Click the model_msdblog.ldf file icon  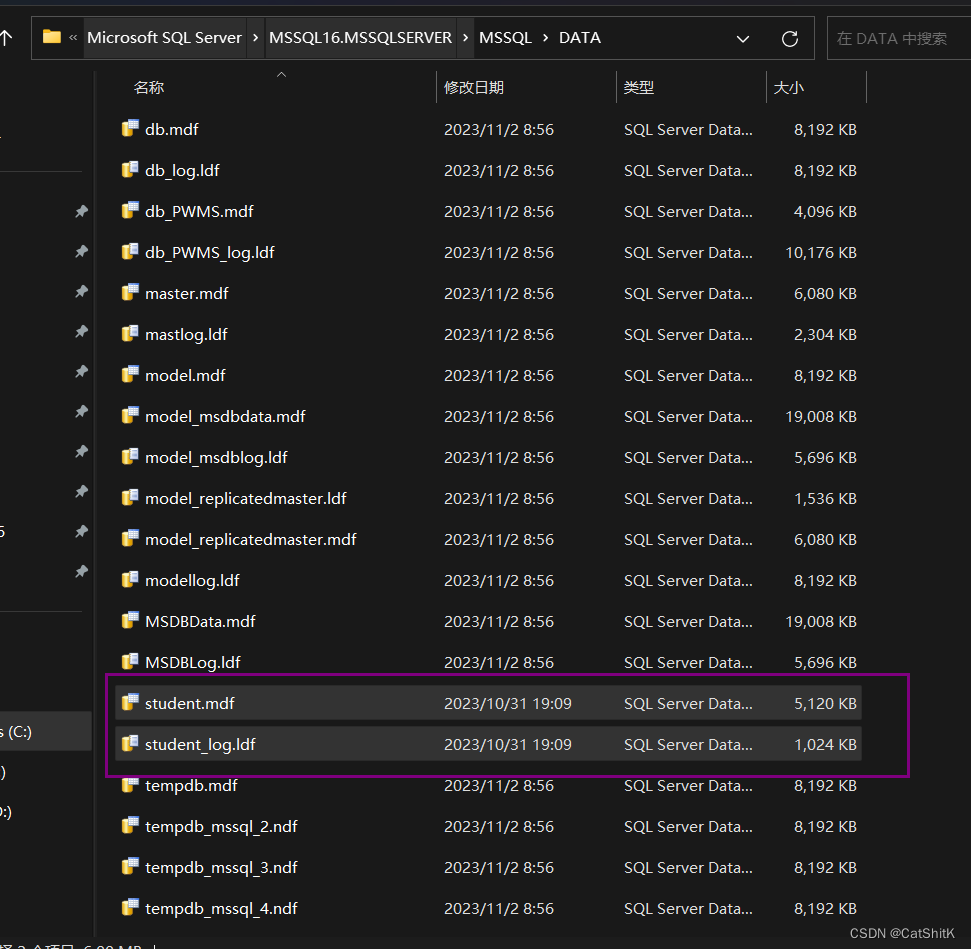(x=130, y=457)
